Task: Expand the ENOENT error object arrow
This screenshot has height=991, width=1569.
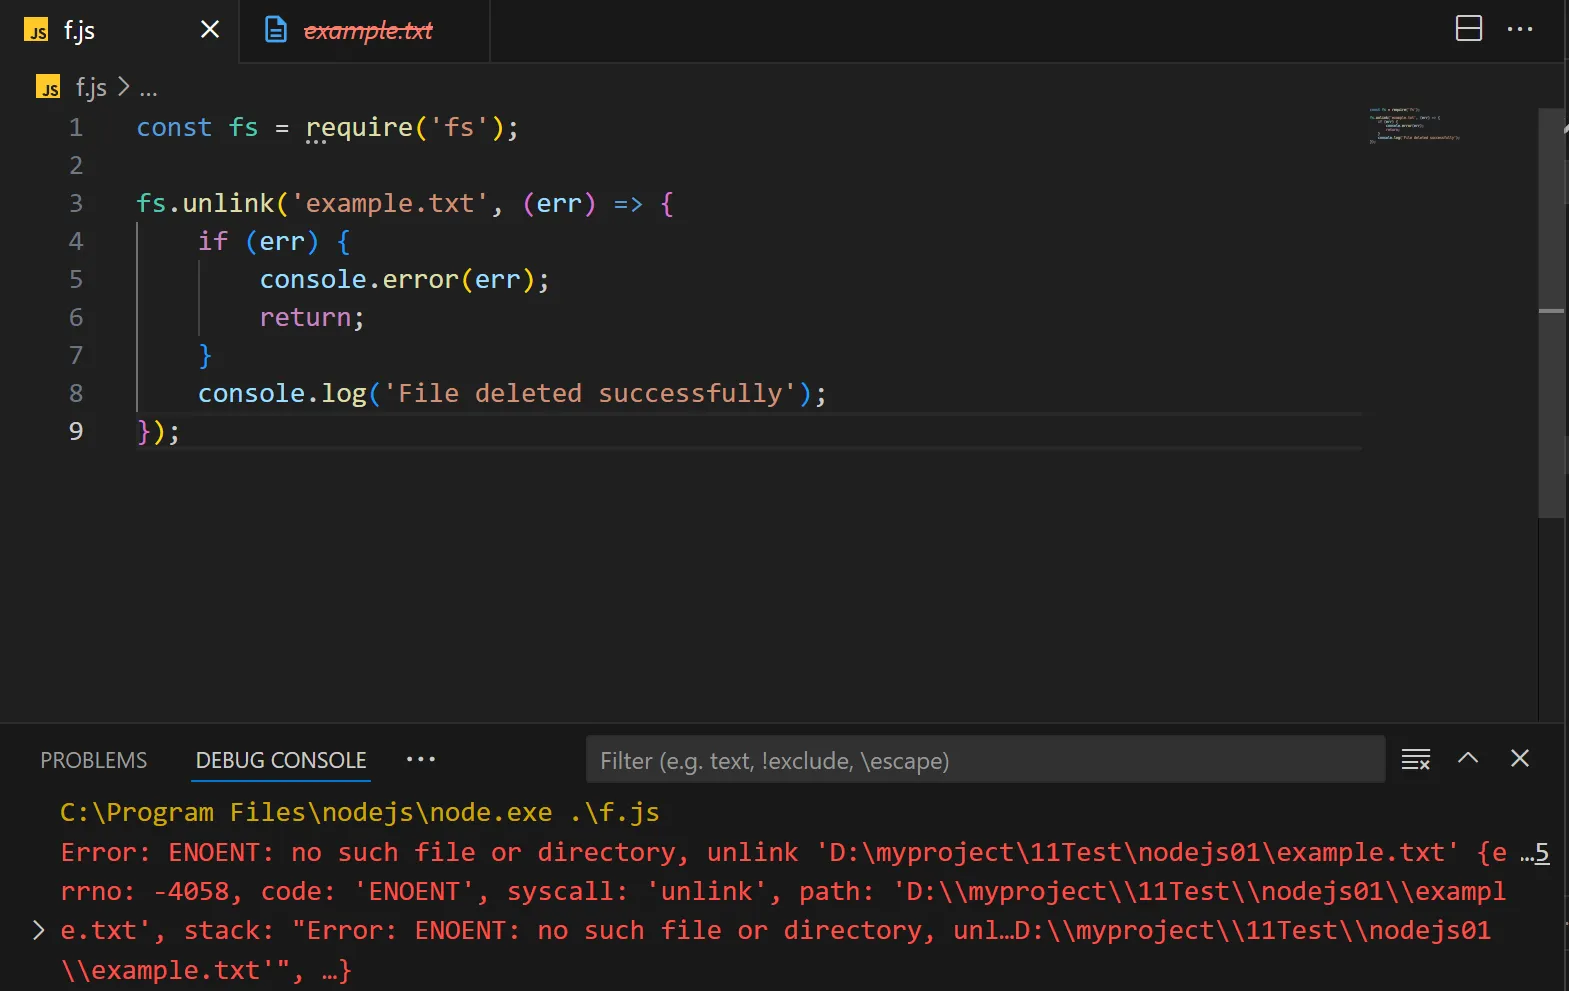Action: [x=38, y=930]
